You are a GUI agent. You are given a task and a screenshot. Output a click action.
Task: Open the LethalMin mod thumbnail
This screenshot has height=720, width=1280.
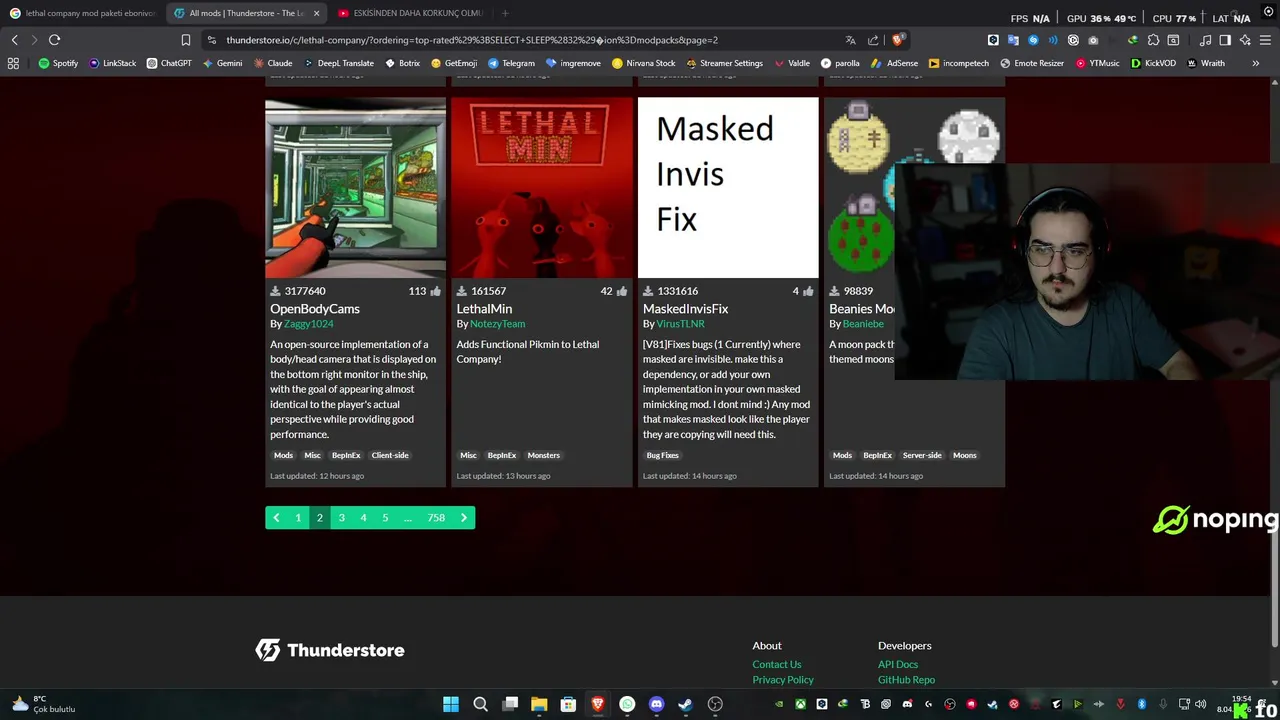point(542,187)
